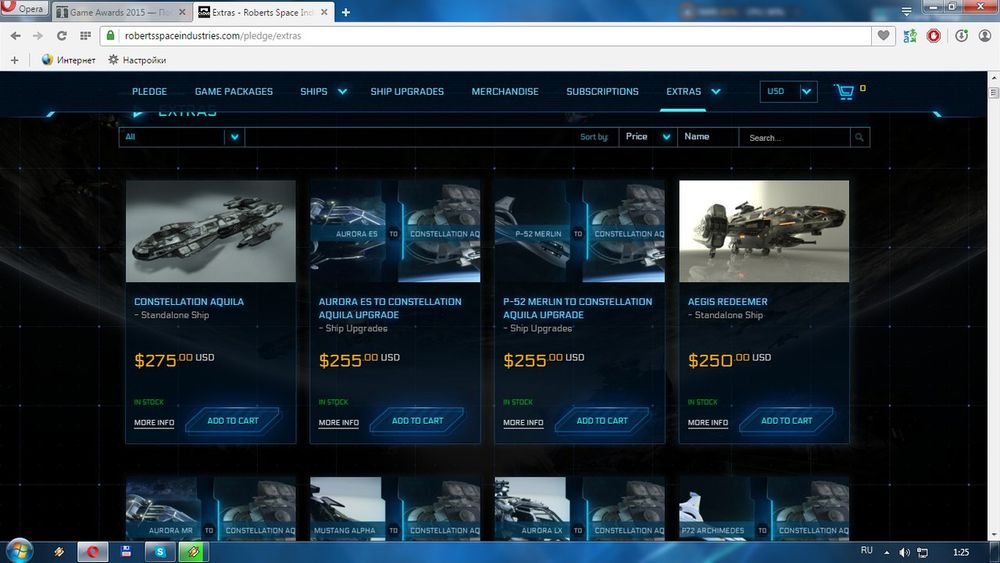The image size is (1000, 563).
Task: Open a new tab with plus icon
Action: pos(346,12)
